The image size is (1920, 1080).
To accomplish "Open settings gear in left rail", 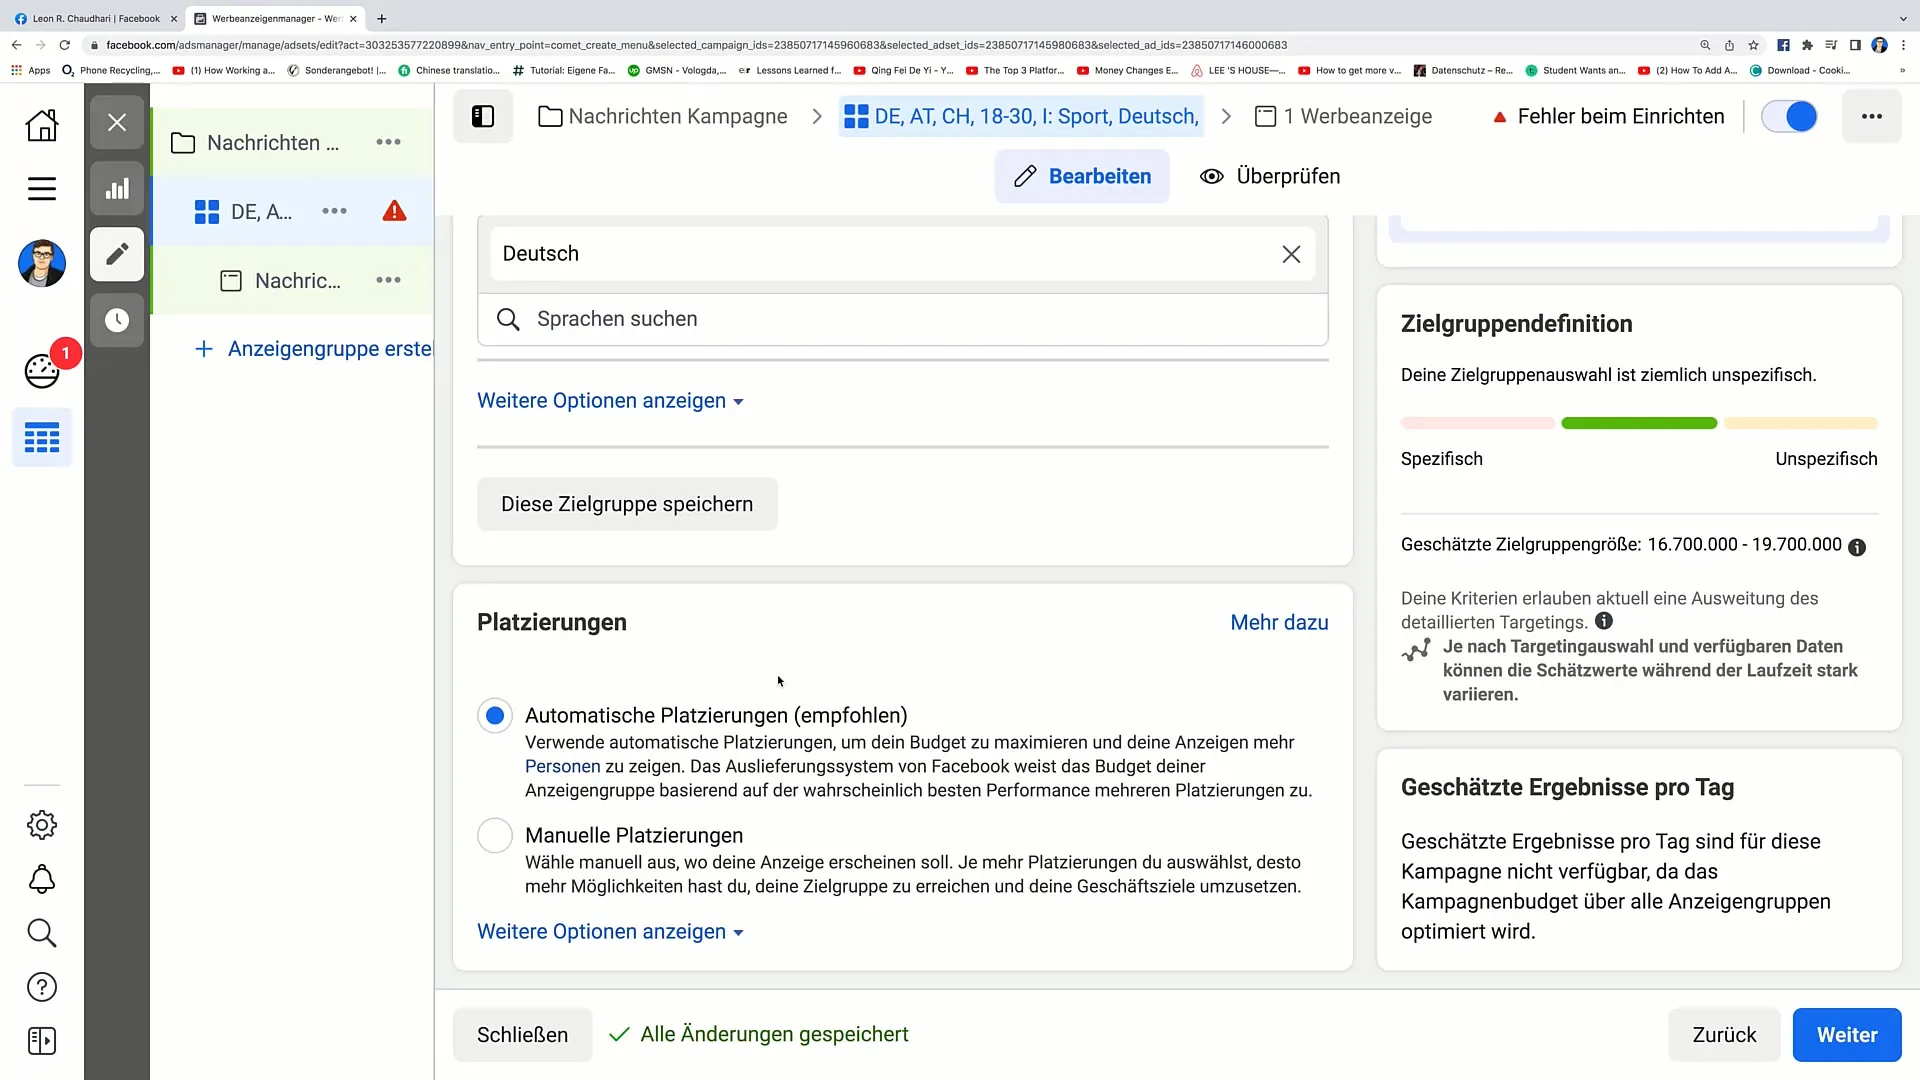I will click(42, 825).
